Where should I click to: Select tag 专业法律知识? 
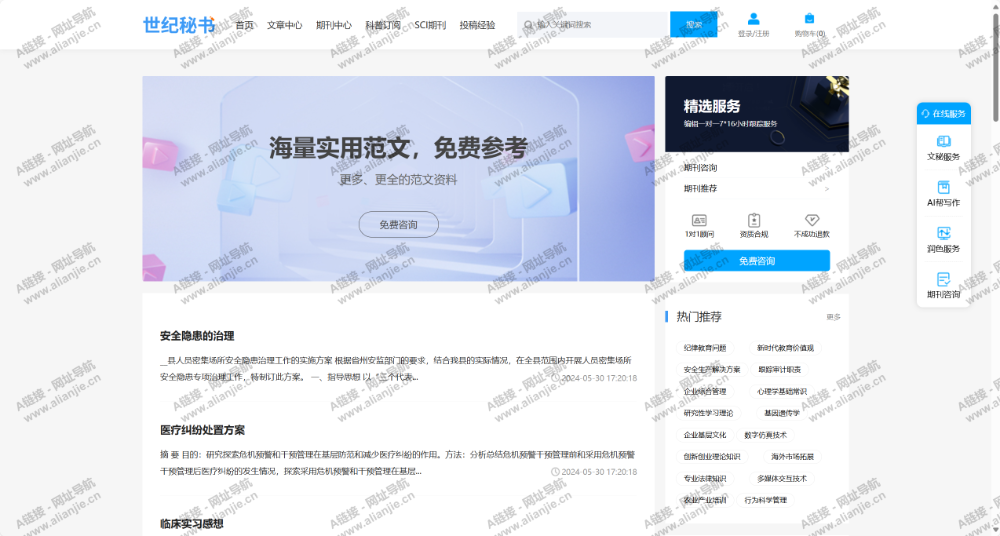pyautogui.click(x=705, y=479)
